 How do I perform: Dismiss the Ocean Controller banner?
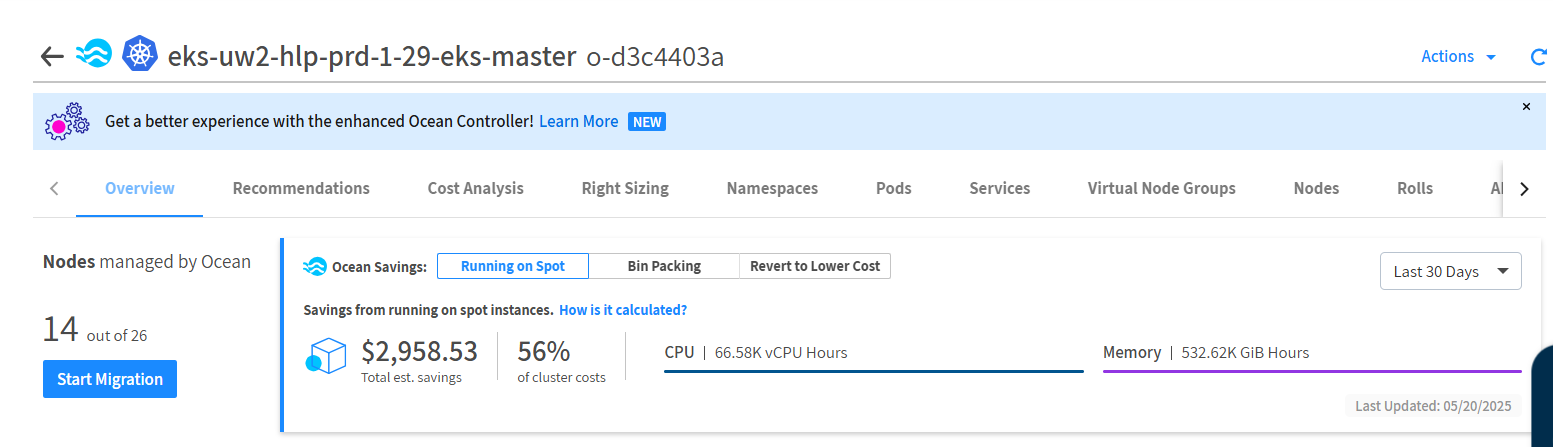point(1526,106)
